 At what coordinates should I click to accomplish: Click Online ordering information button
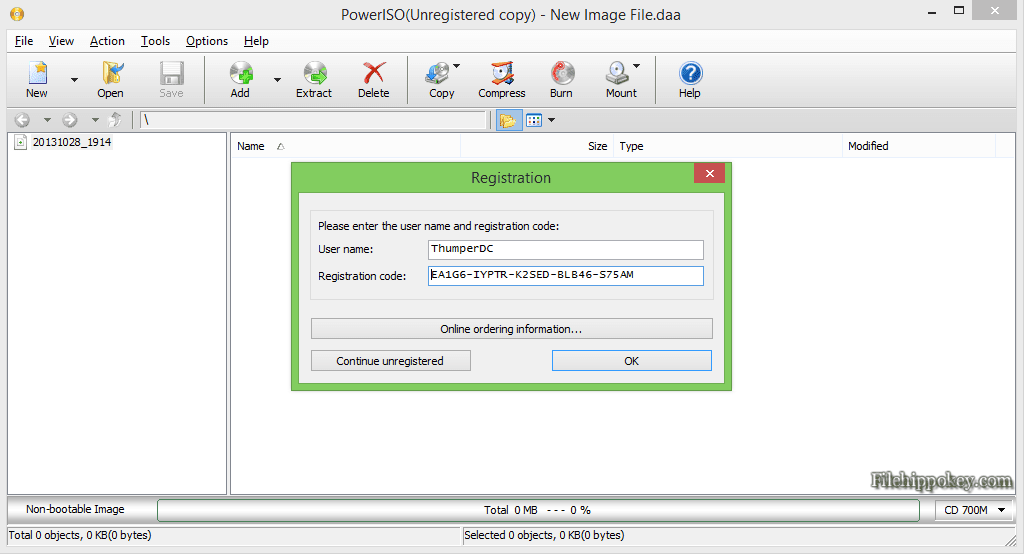click(x=511, y=329)
